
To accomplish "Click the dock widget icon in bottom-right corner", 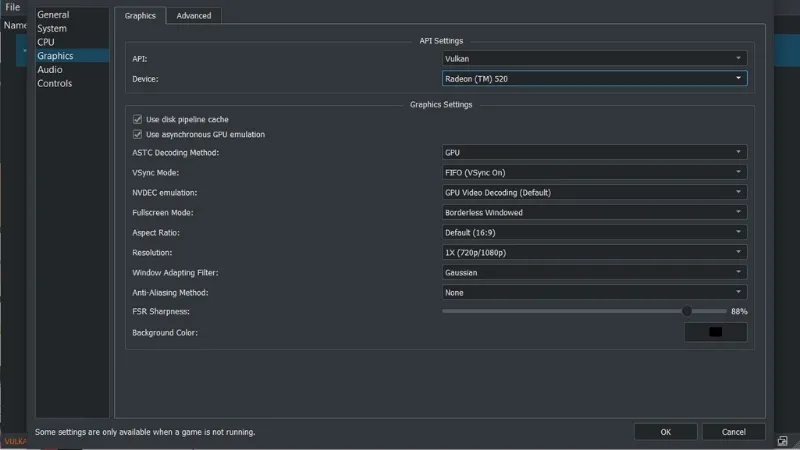I will (x=782, y=440).
